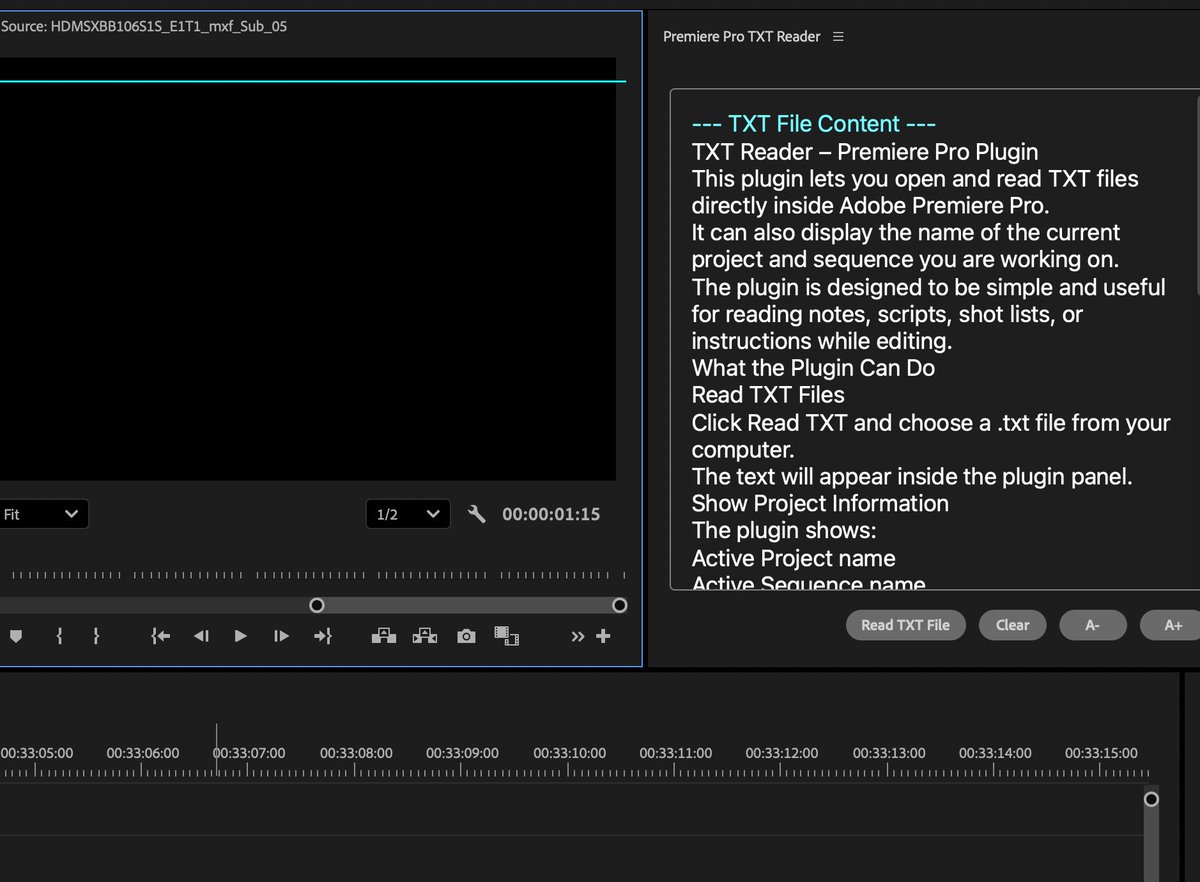The image size is (1200, 882).
Task: Open the button editor plus icon
Action: point(603,636)
